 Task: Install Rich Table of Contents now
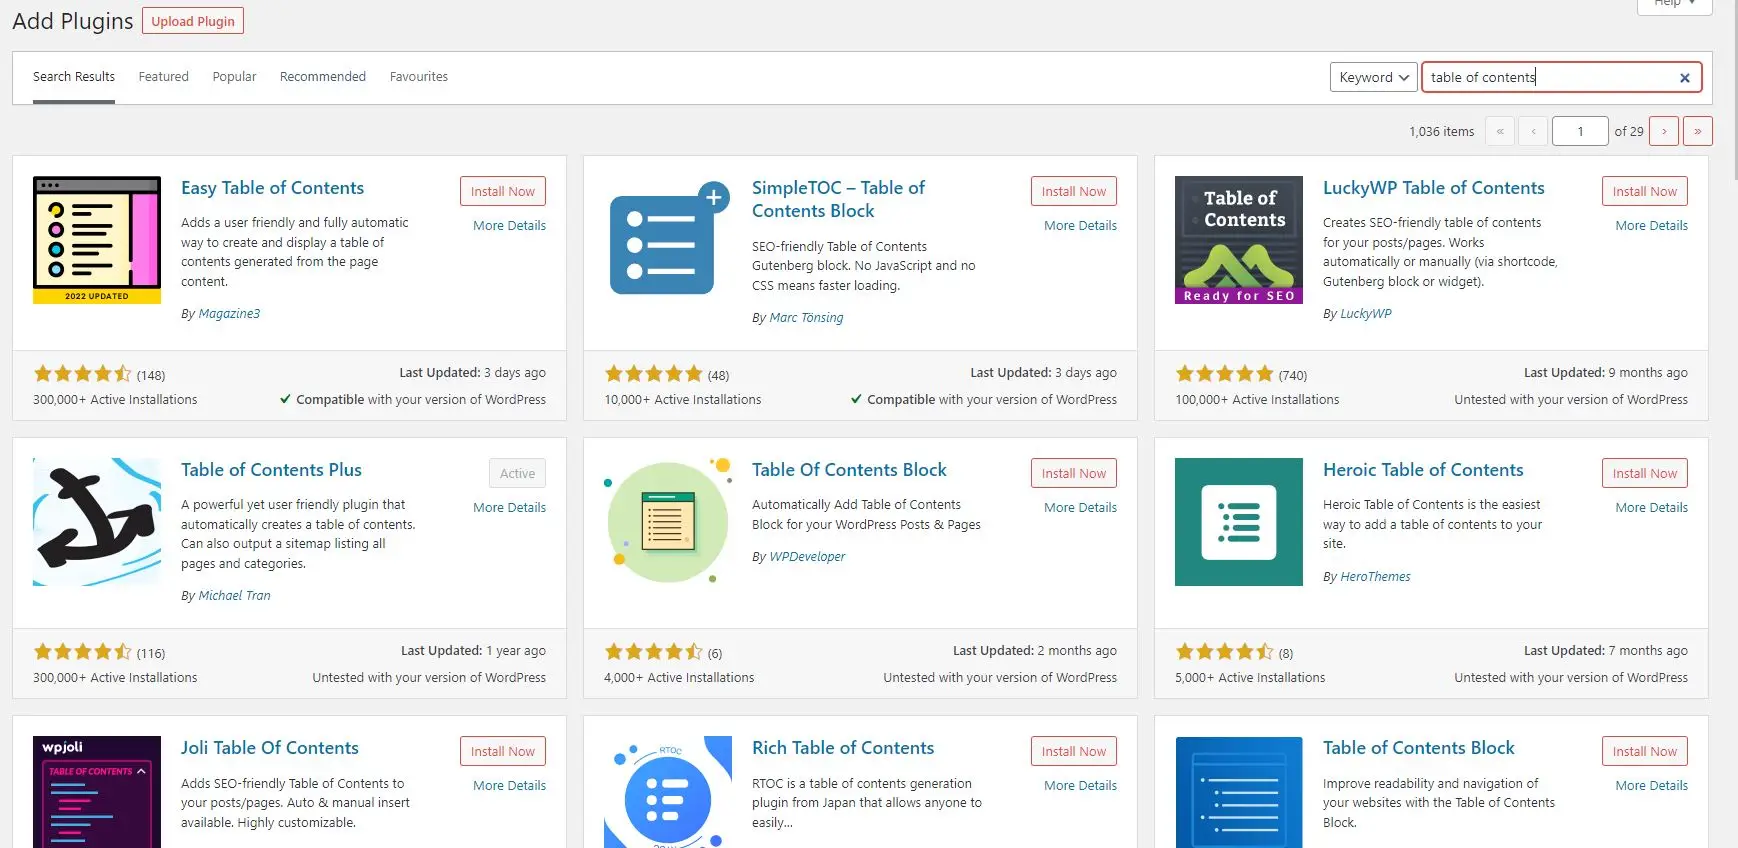coord(1074,751)
